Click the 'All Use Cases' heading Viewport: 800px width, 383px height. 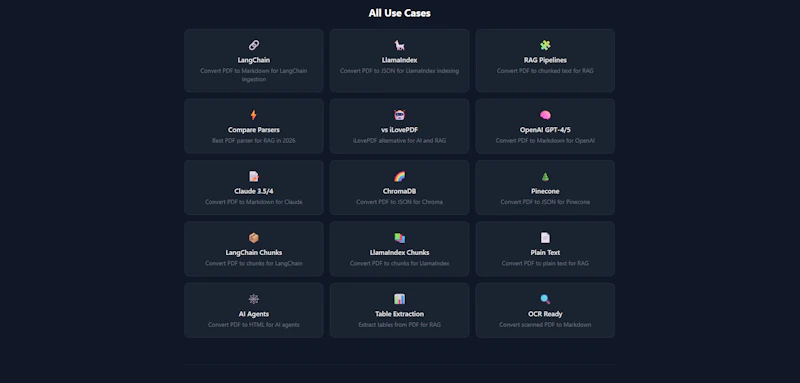click(x=399, y=13)
